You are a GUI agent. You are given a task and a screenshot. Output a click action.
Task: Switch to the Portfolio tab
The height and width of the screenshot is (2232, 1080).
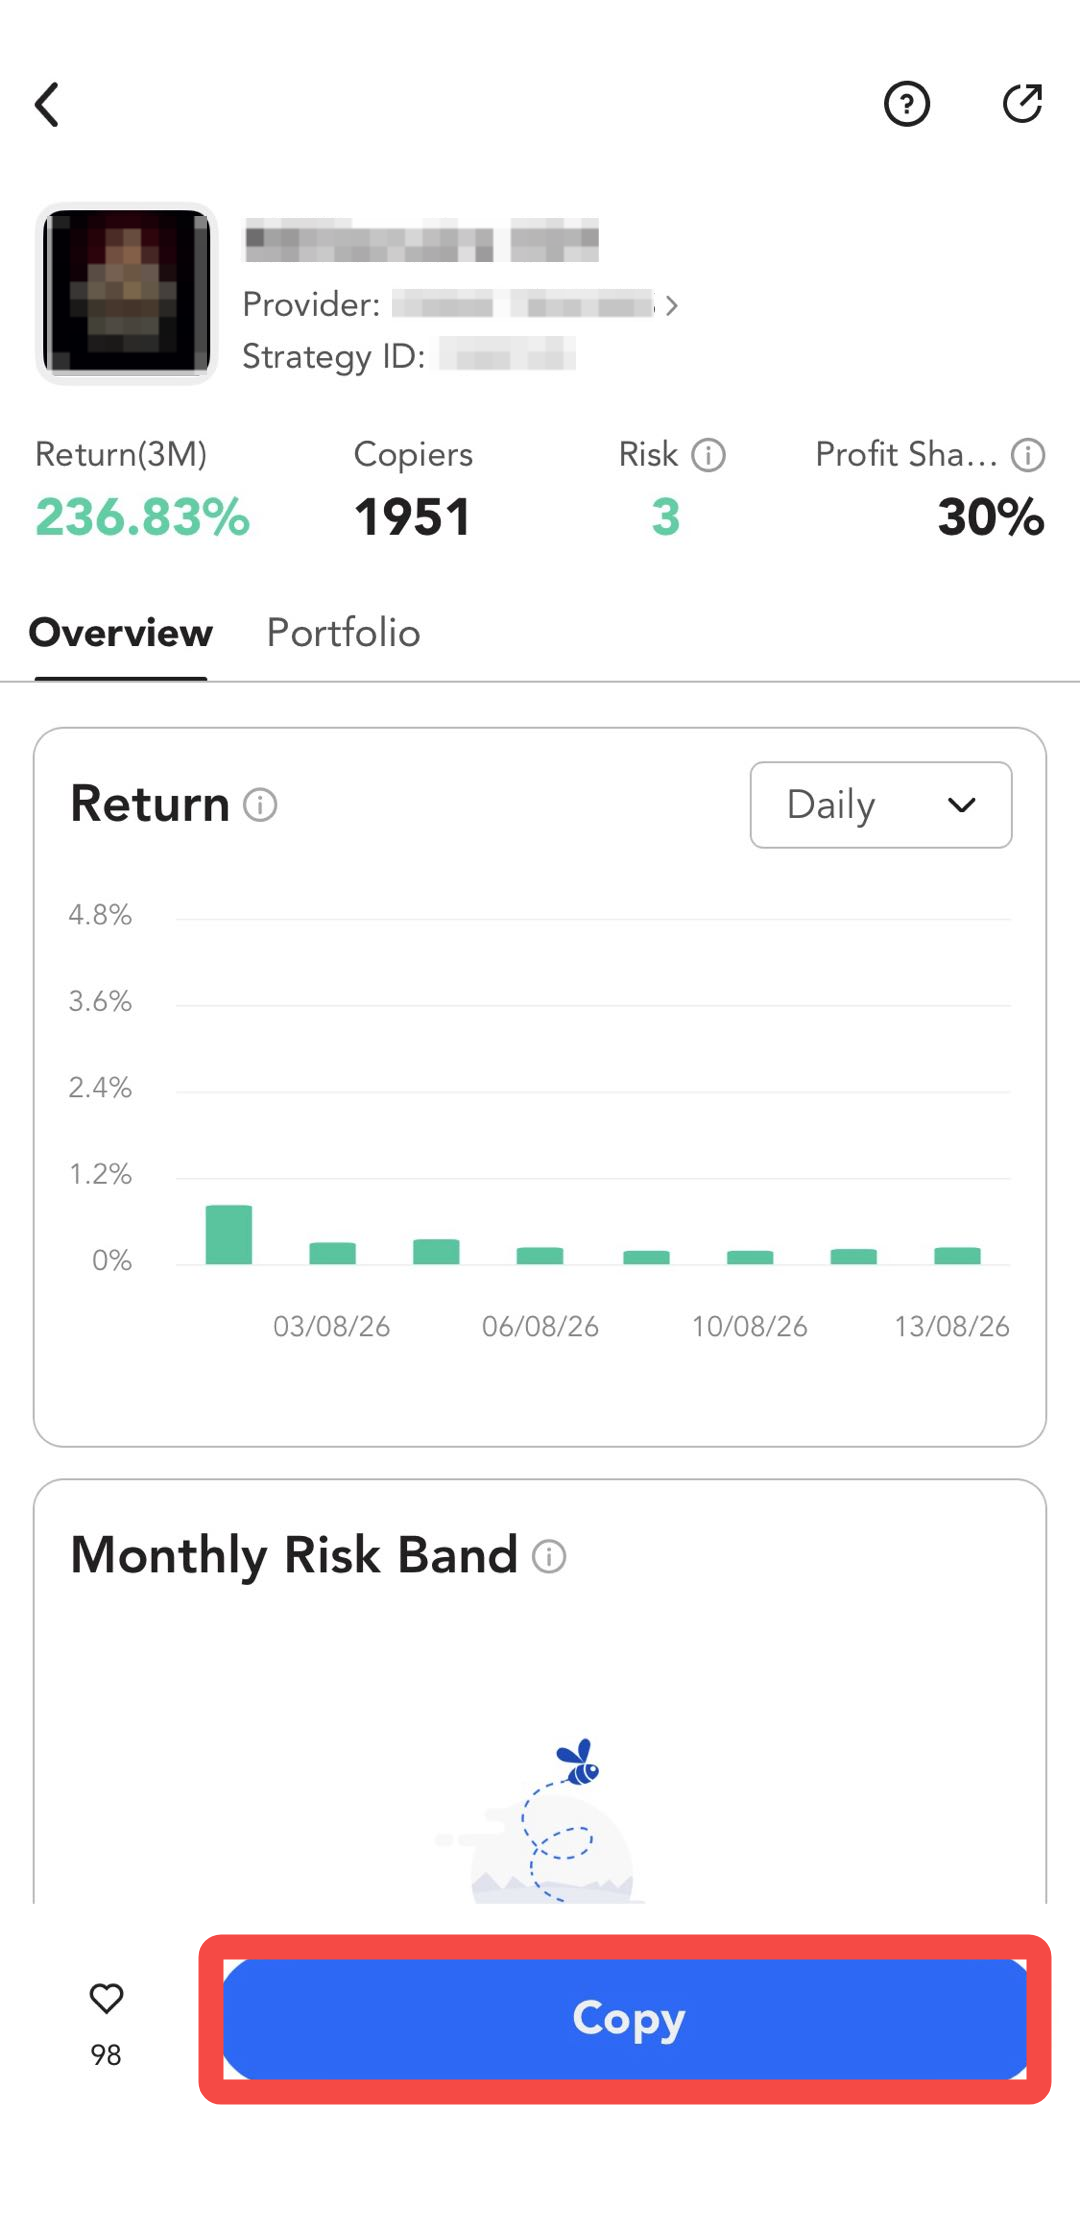(343, 633)
